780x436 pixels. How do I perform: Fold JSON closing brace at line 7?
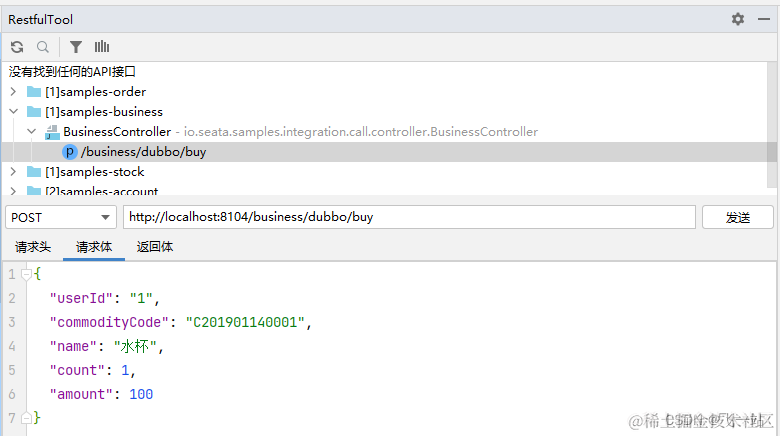pos(26,418)
